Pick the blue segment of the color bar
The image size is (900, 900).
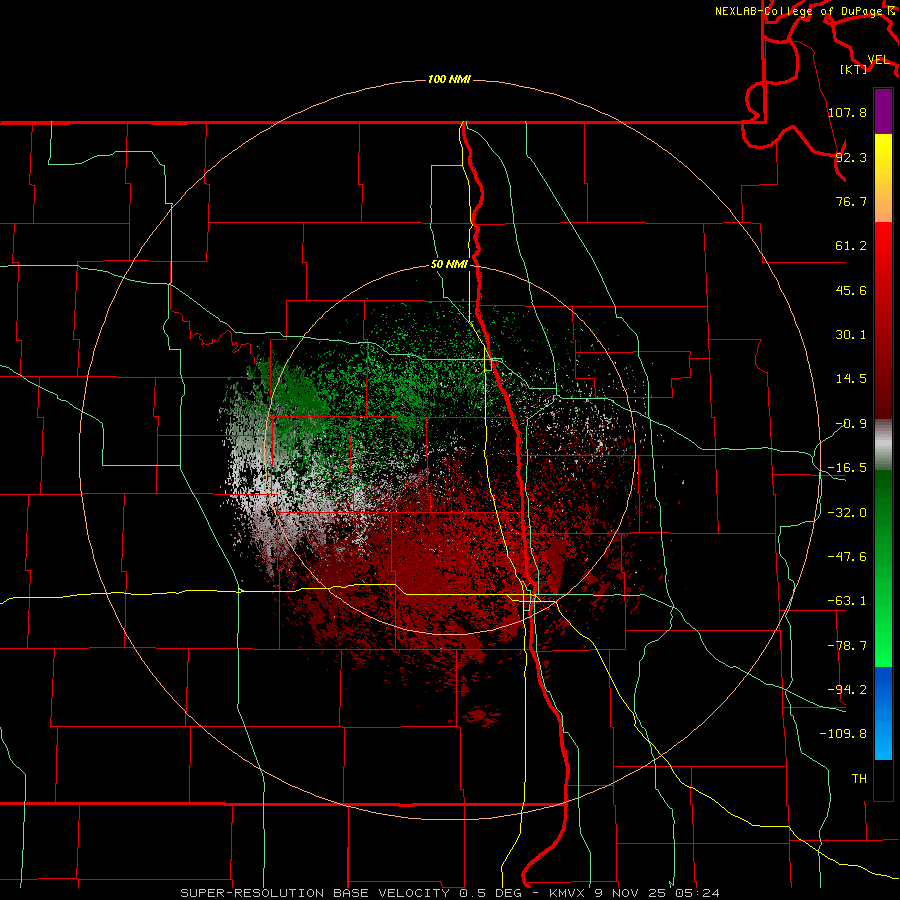pyautogui.click(x=883, y=713)
